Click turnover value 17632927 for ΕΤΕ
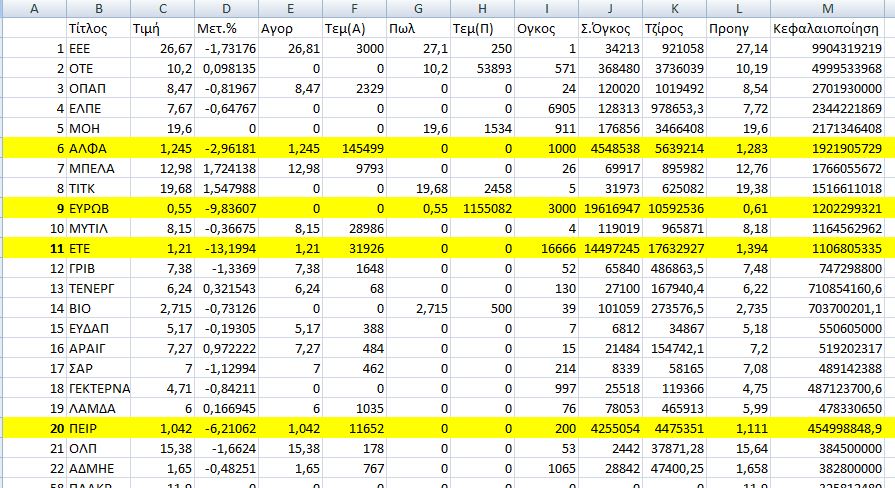Viewport: 895px width, 488px height. 675,248
